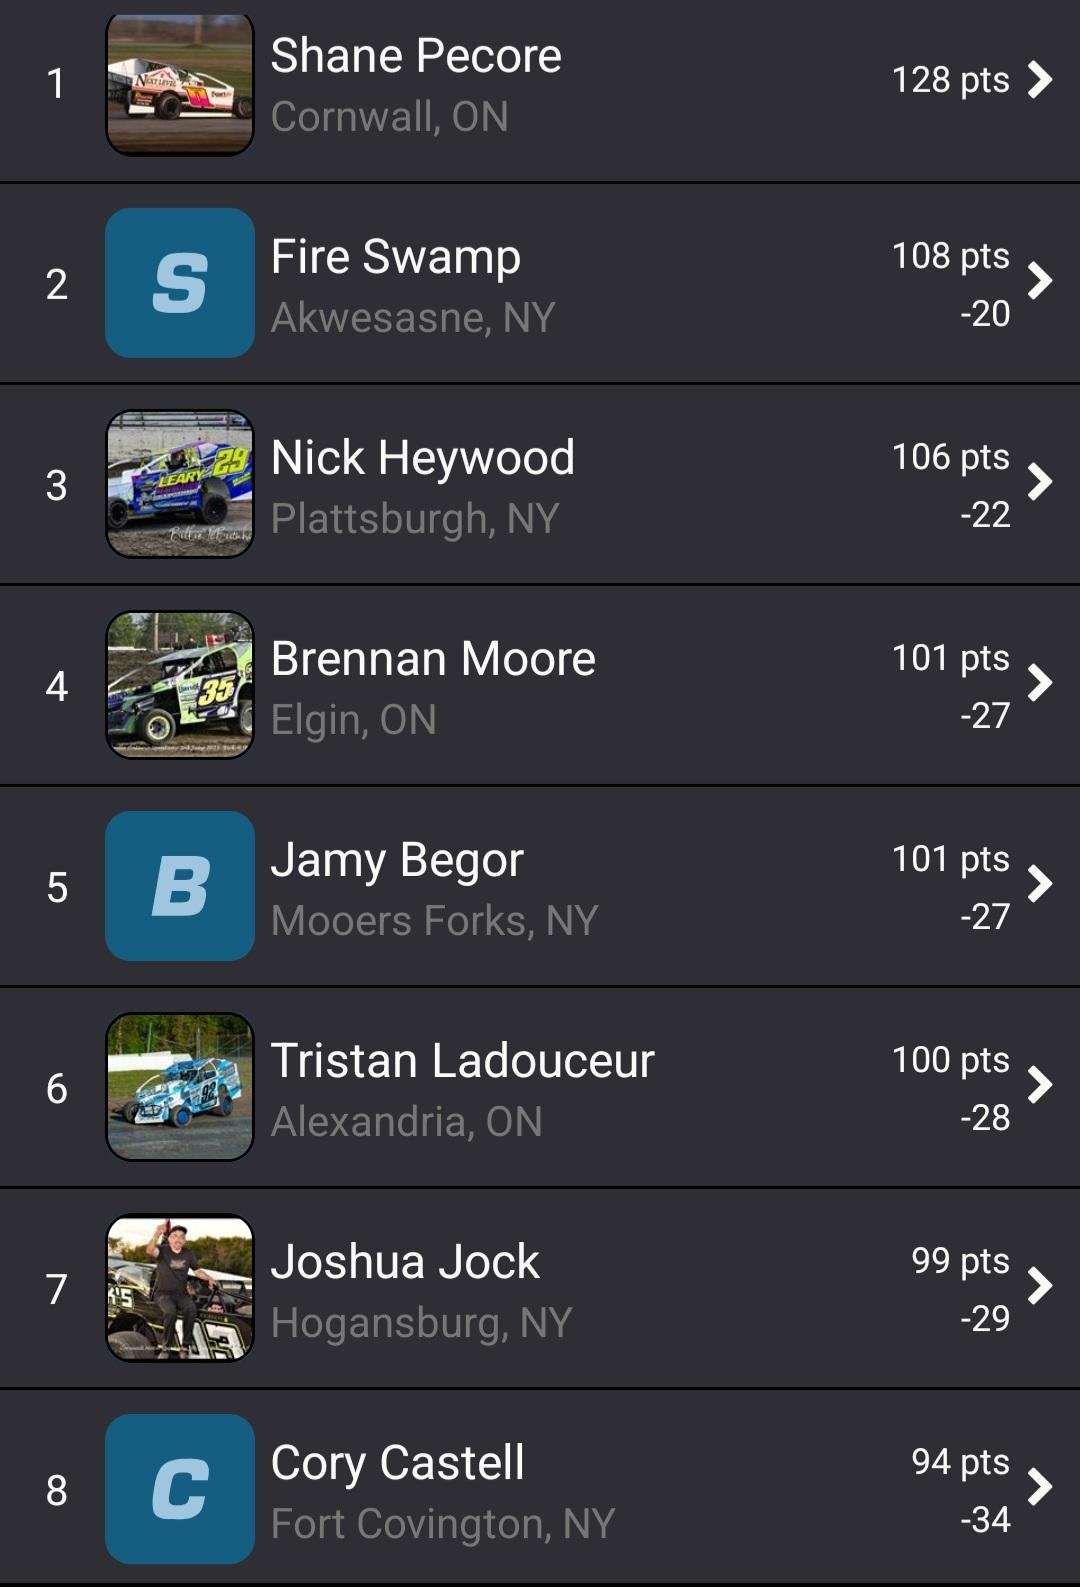Open Shane Pecore's race car photo

pyautogui.click(x=180, y=86)
